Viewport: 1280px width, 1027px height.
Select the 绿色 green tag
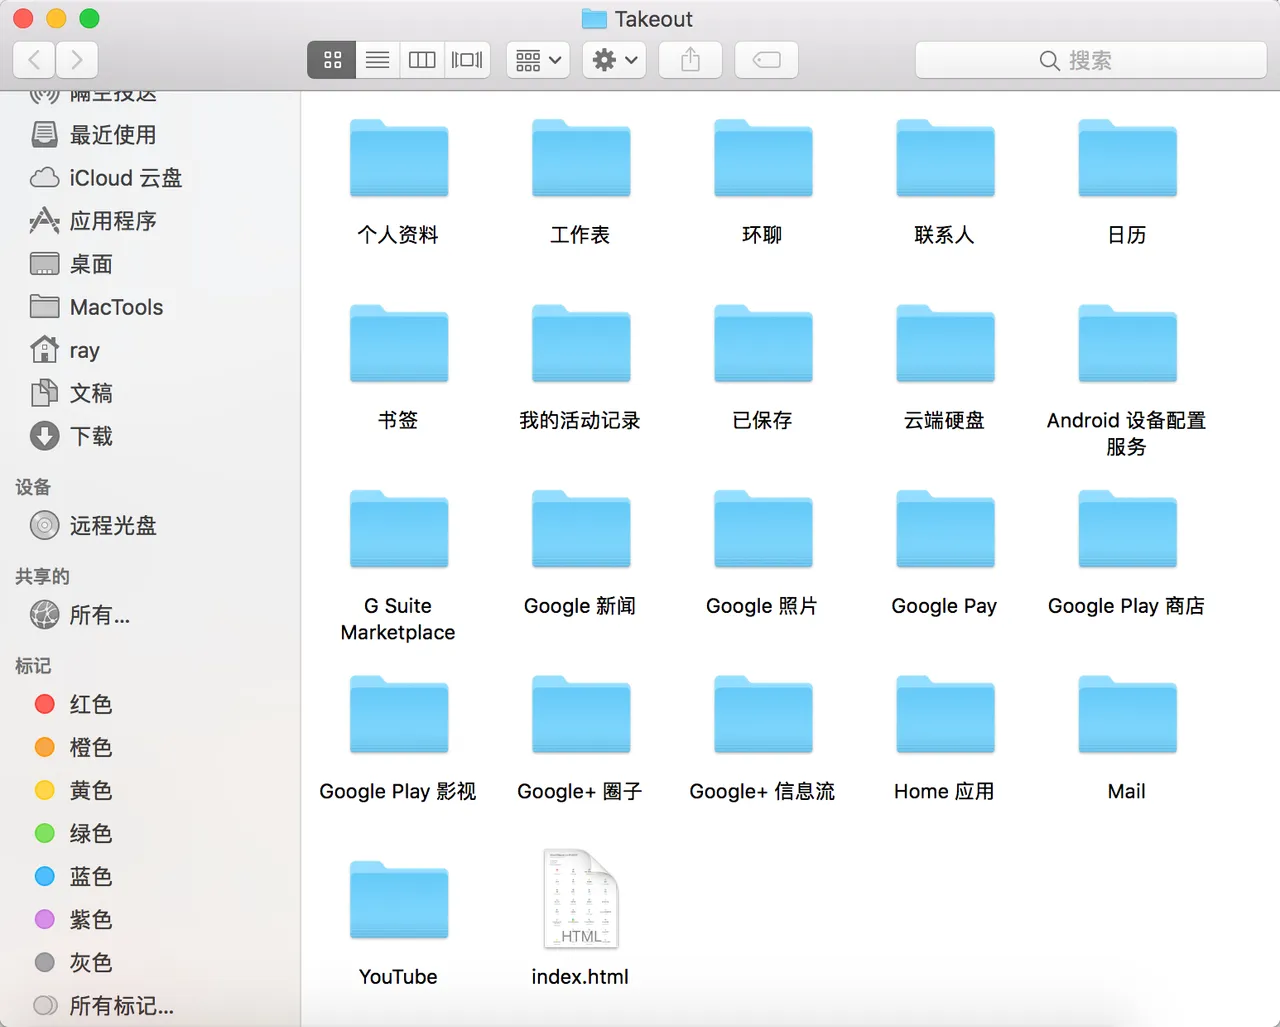(x=73, y=833)
